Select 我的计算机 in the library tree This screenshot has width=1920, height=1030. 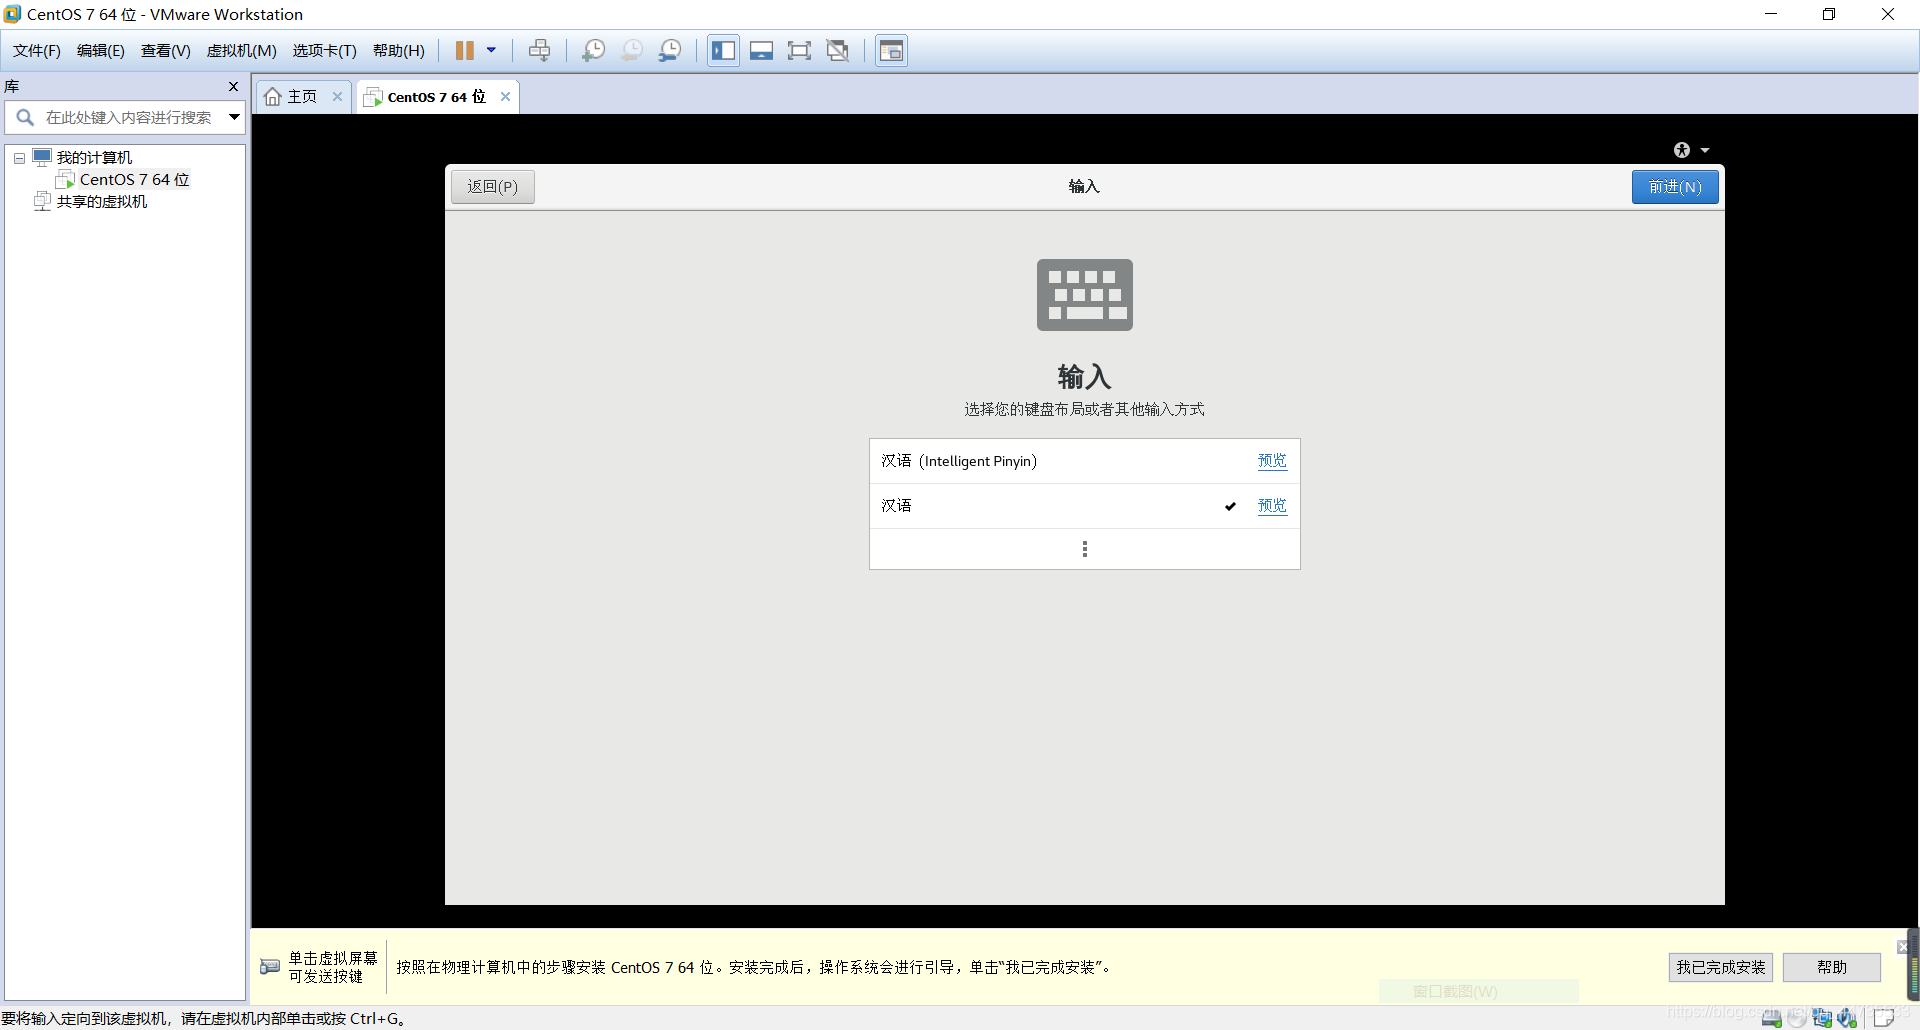(x=94, y=158)
